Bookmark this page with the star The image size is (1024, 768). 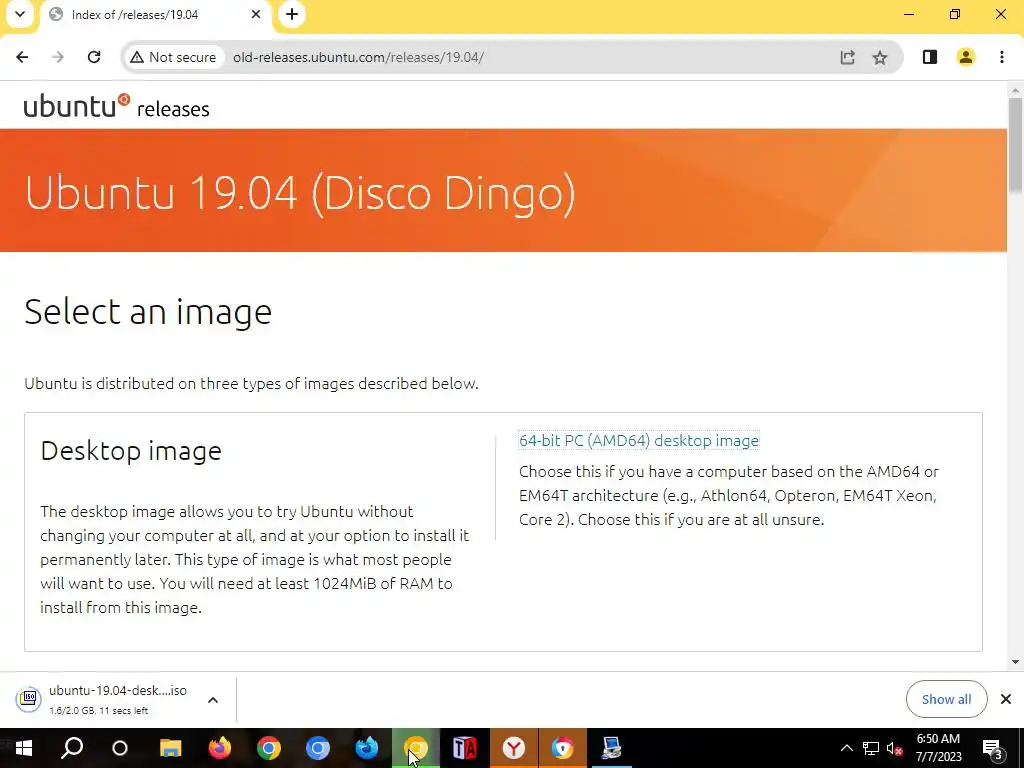click(880, 57)
